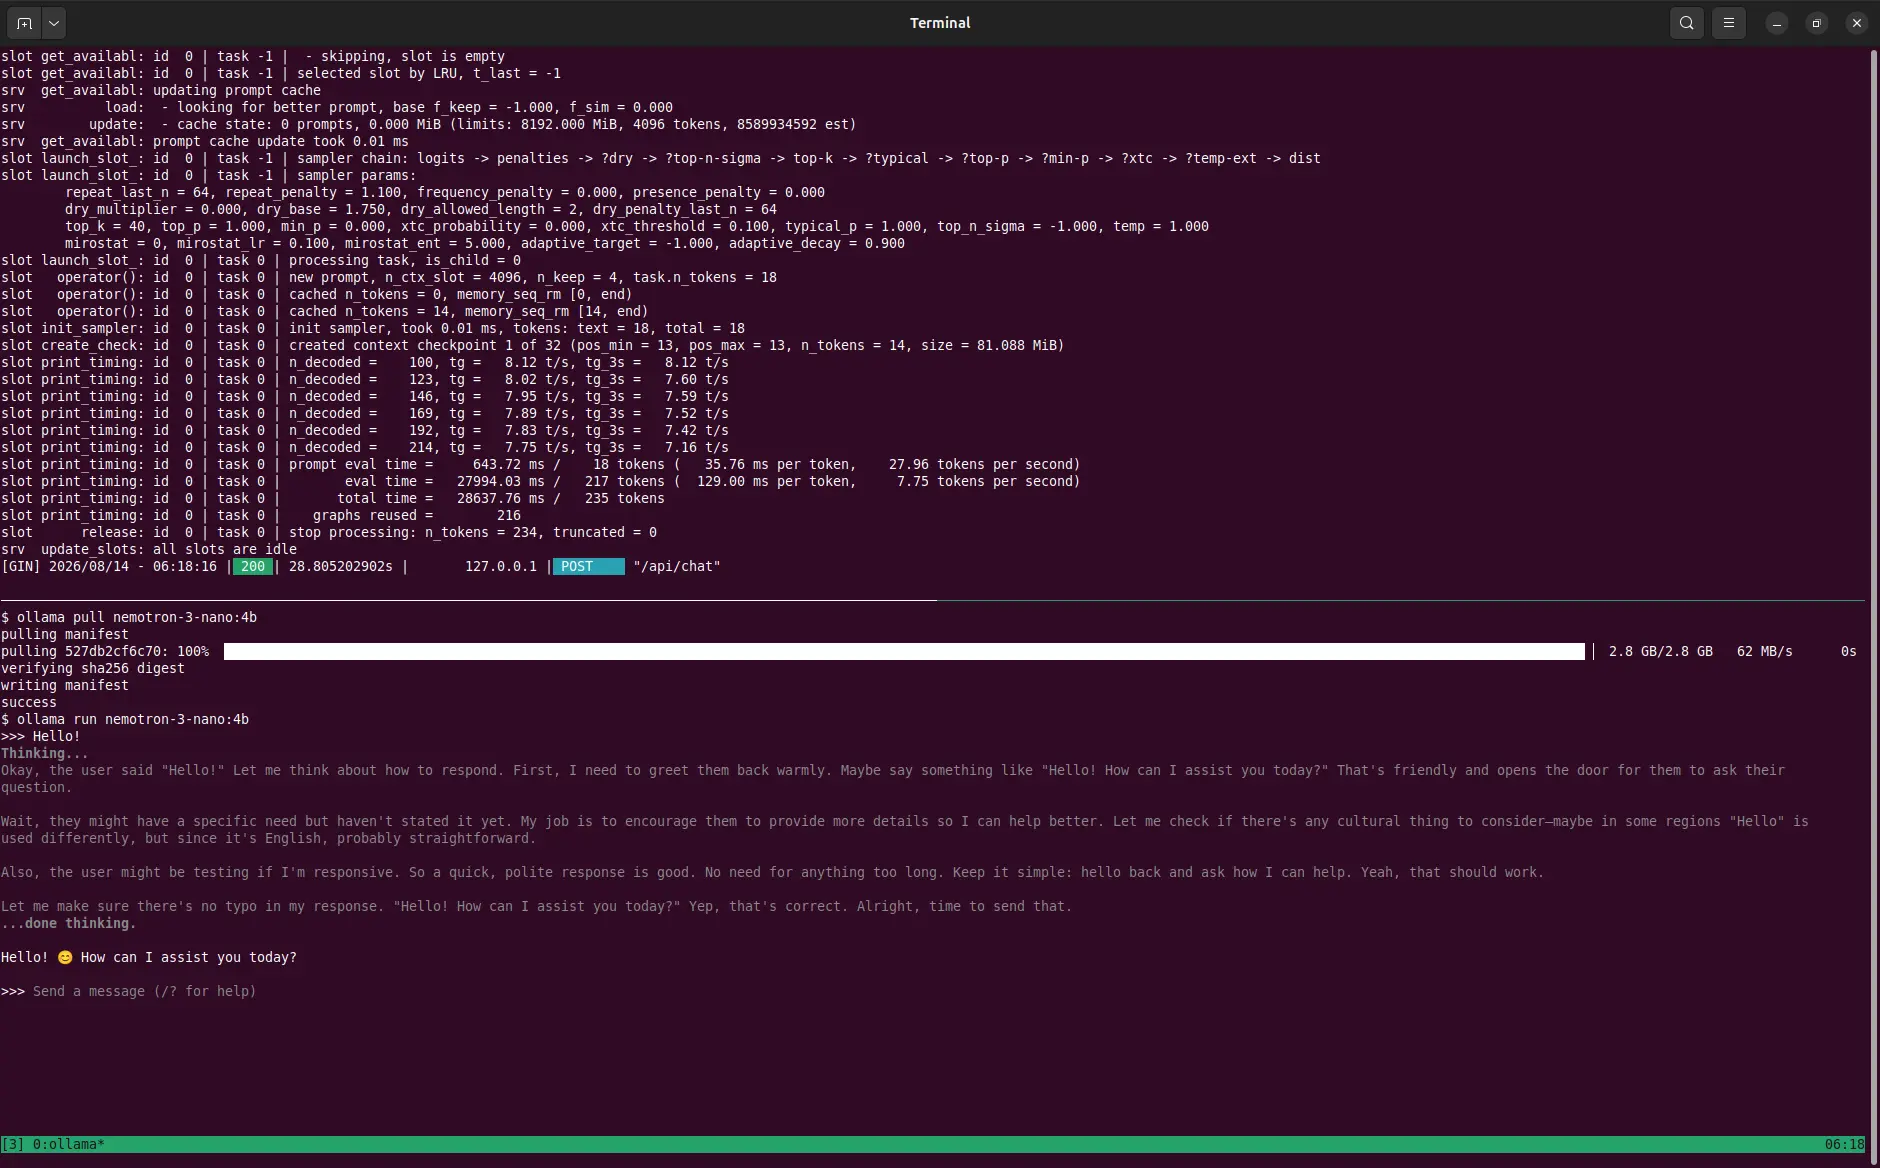
Task: Click the 'total time = 28637.76 ms' line
Action: click(333, 498)
